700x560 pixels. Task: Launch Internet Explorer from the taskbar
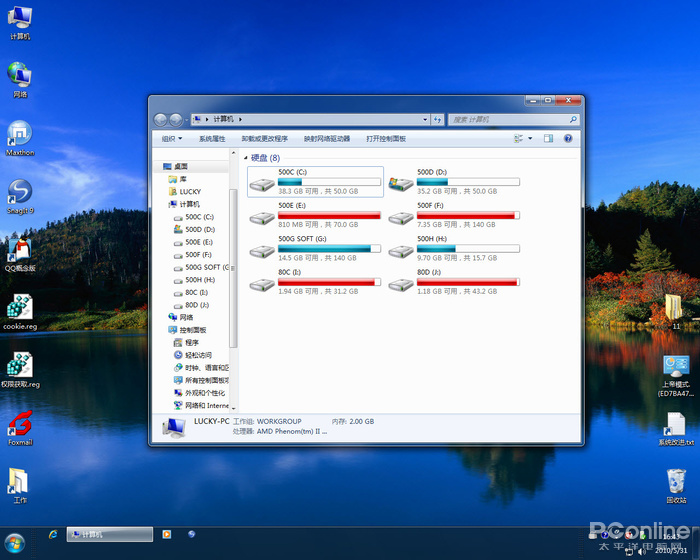coord(53,534)
